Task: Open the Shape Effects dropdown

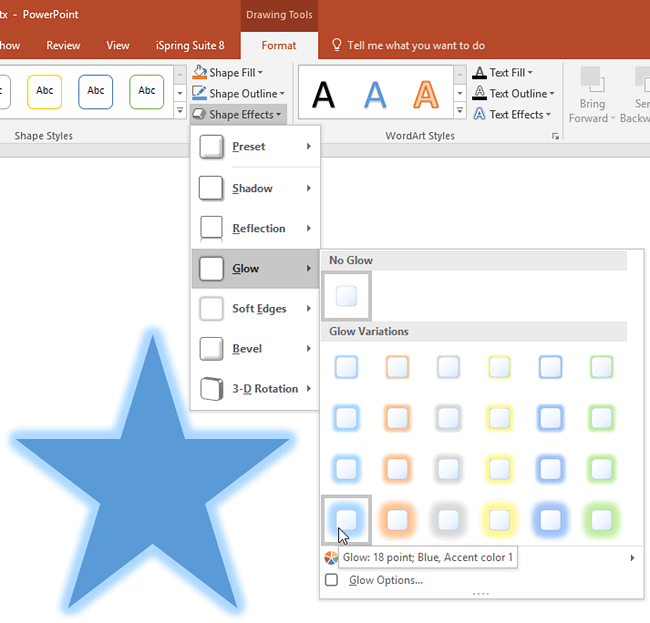Action: click(x=238, y=115)
